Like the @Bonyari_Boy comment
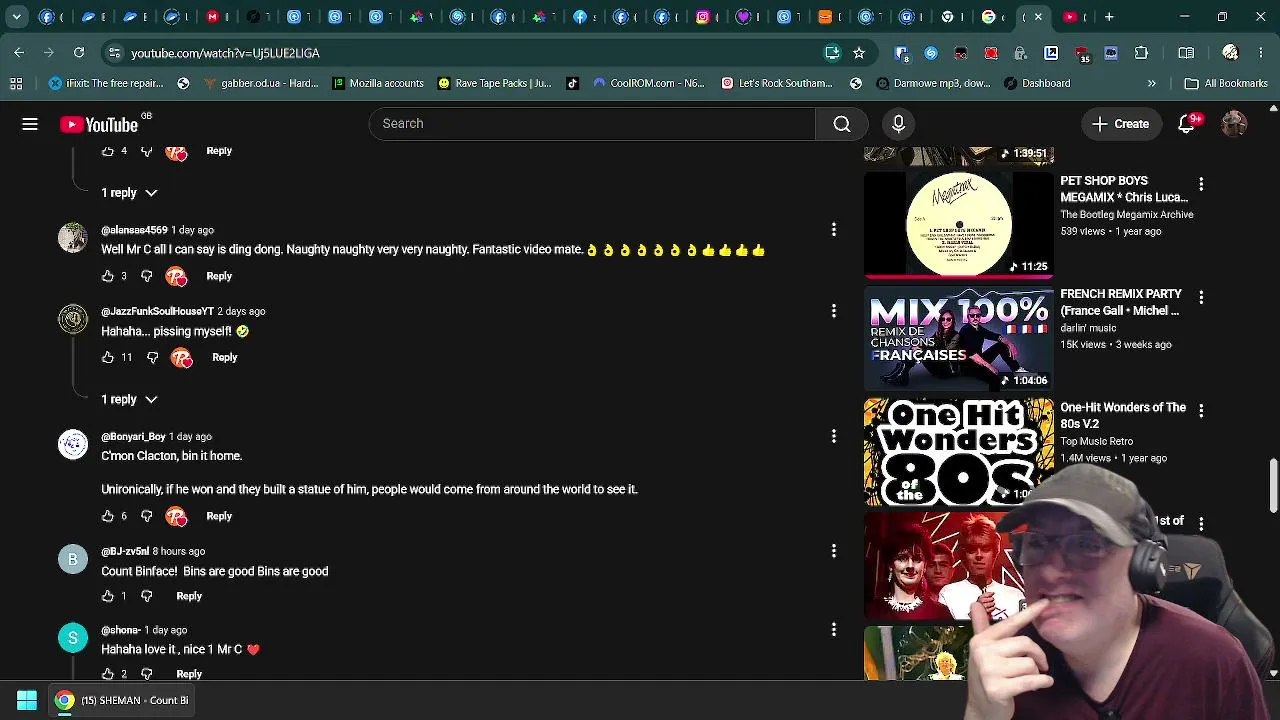Screen dimensions: 1280x720 pos(108,516)
